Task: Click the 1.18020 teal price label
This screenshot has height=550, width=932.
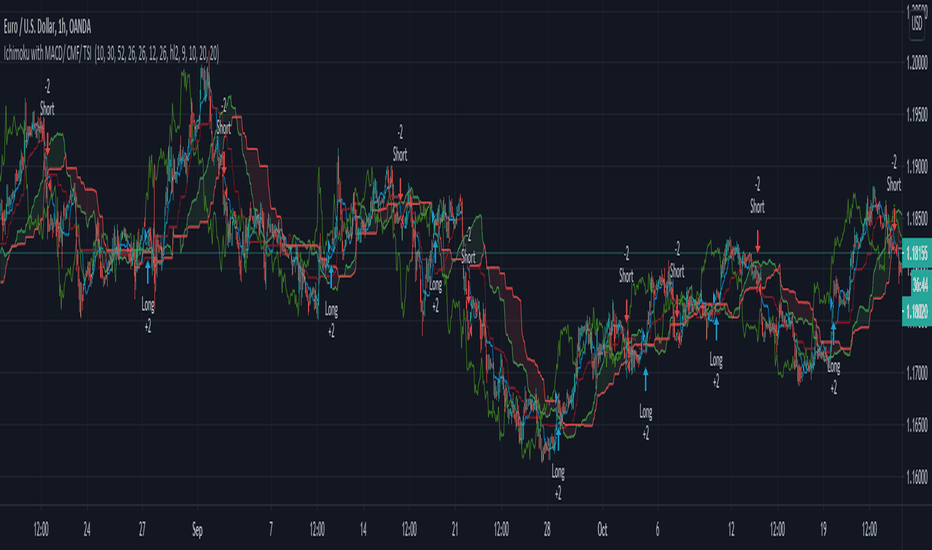Action: (917, 312)
